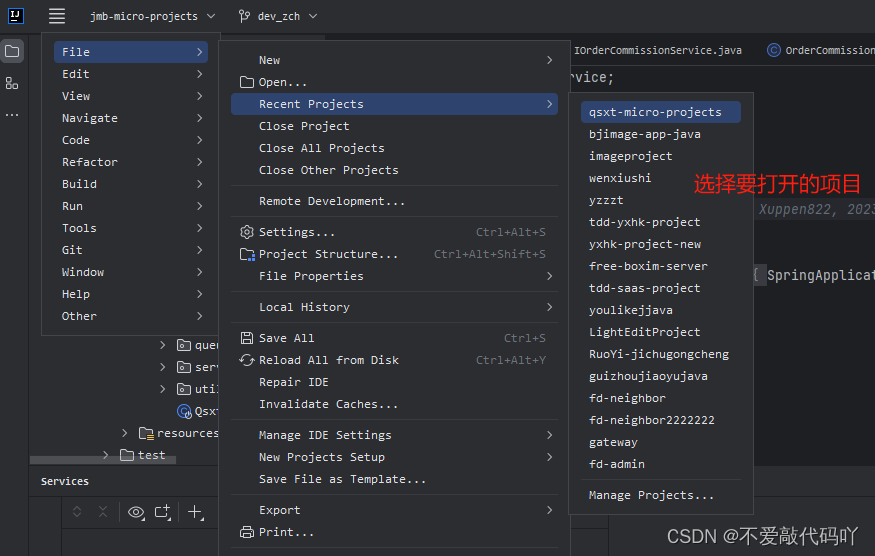Click the Save All floppy disk icon

point(247,338)
